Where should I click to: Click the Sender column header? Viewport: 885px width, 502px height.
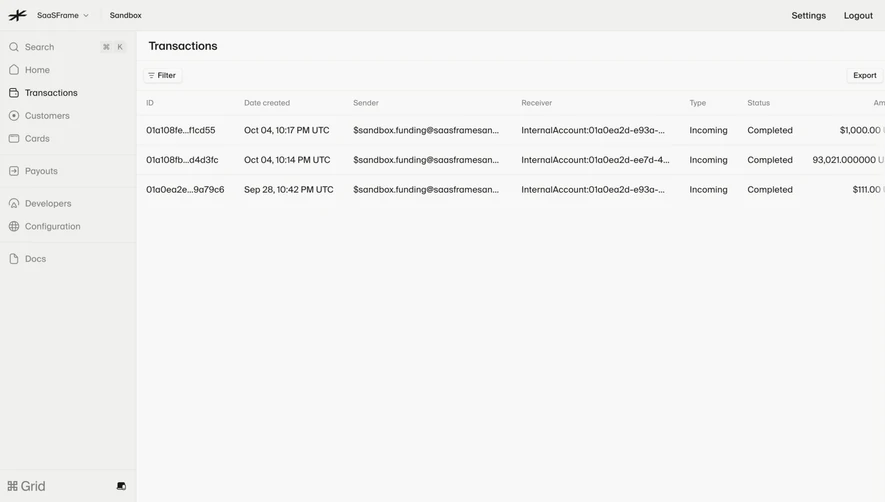pyautogui.click(x=366, y=103)
